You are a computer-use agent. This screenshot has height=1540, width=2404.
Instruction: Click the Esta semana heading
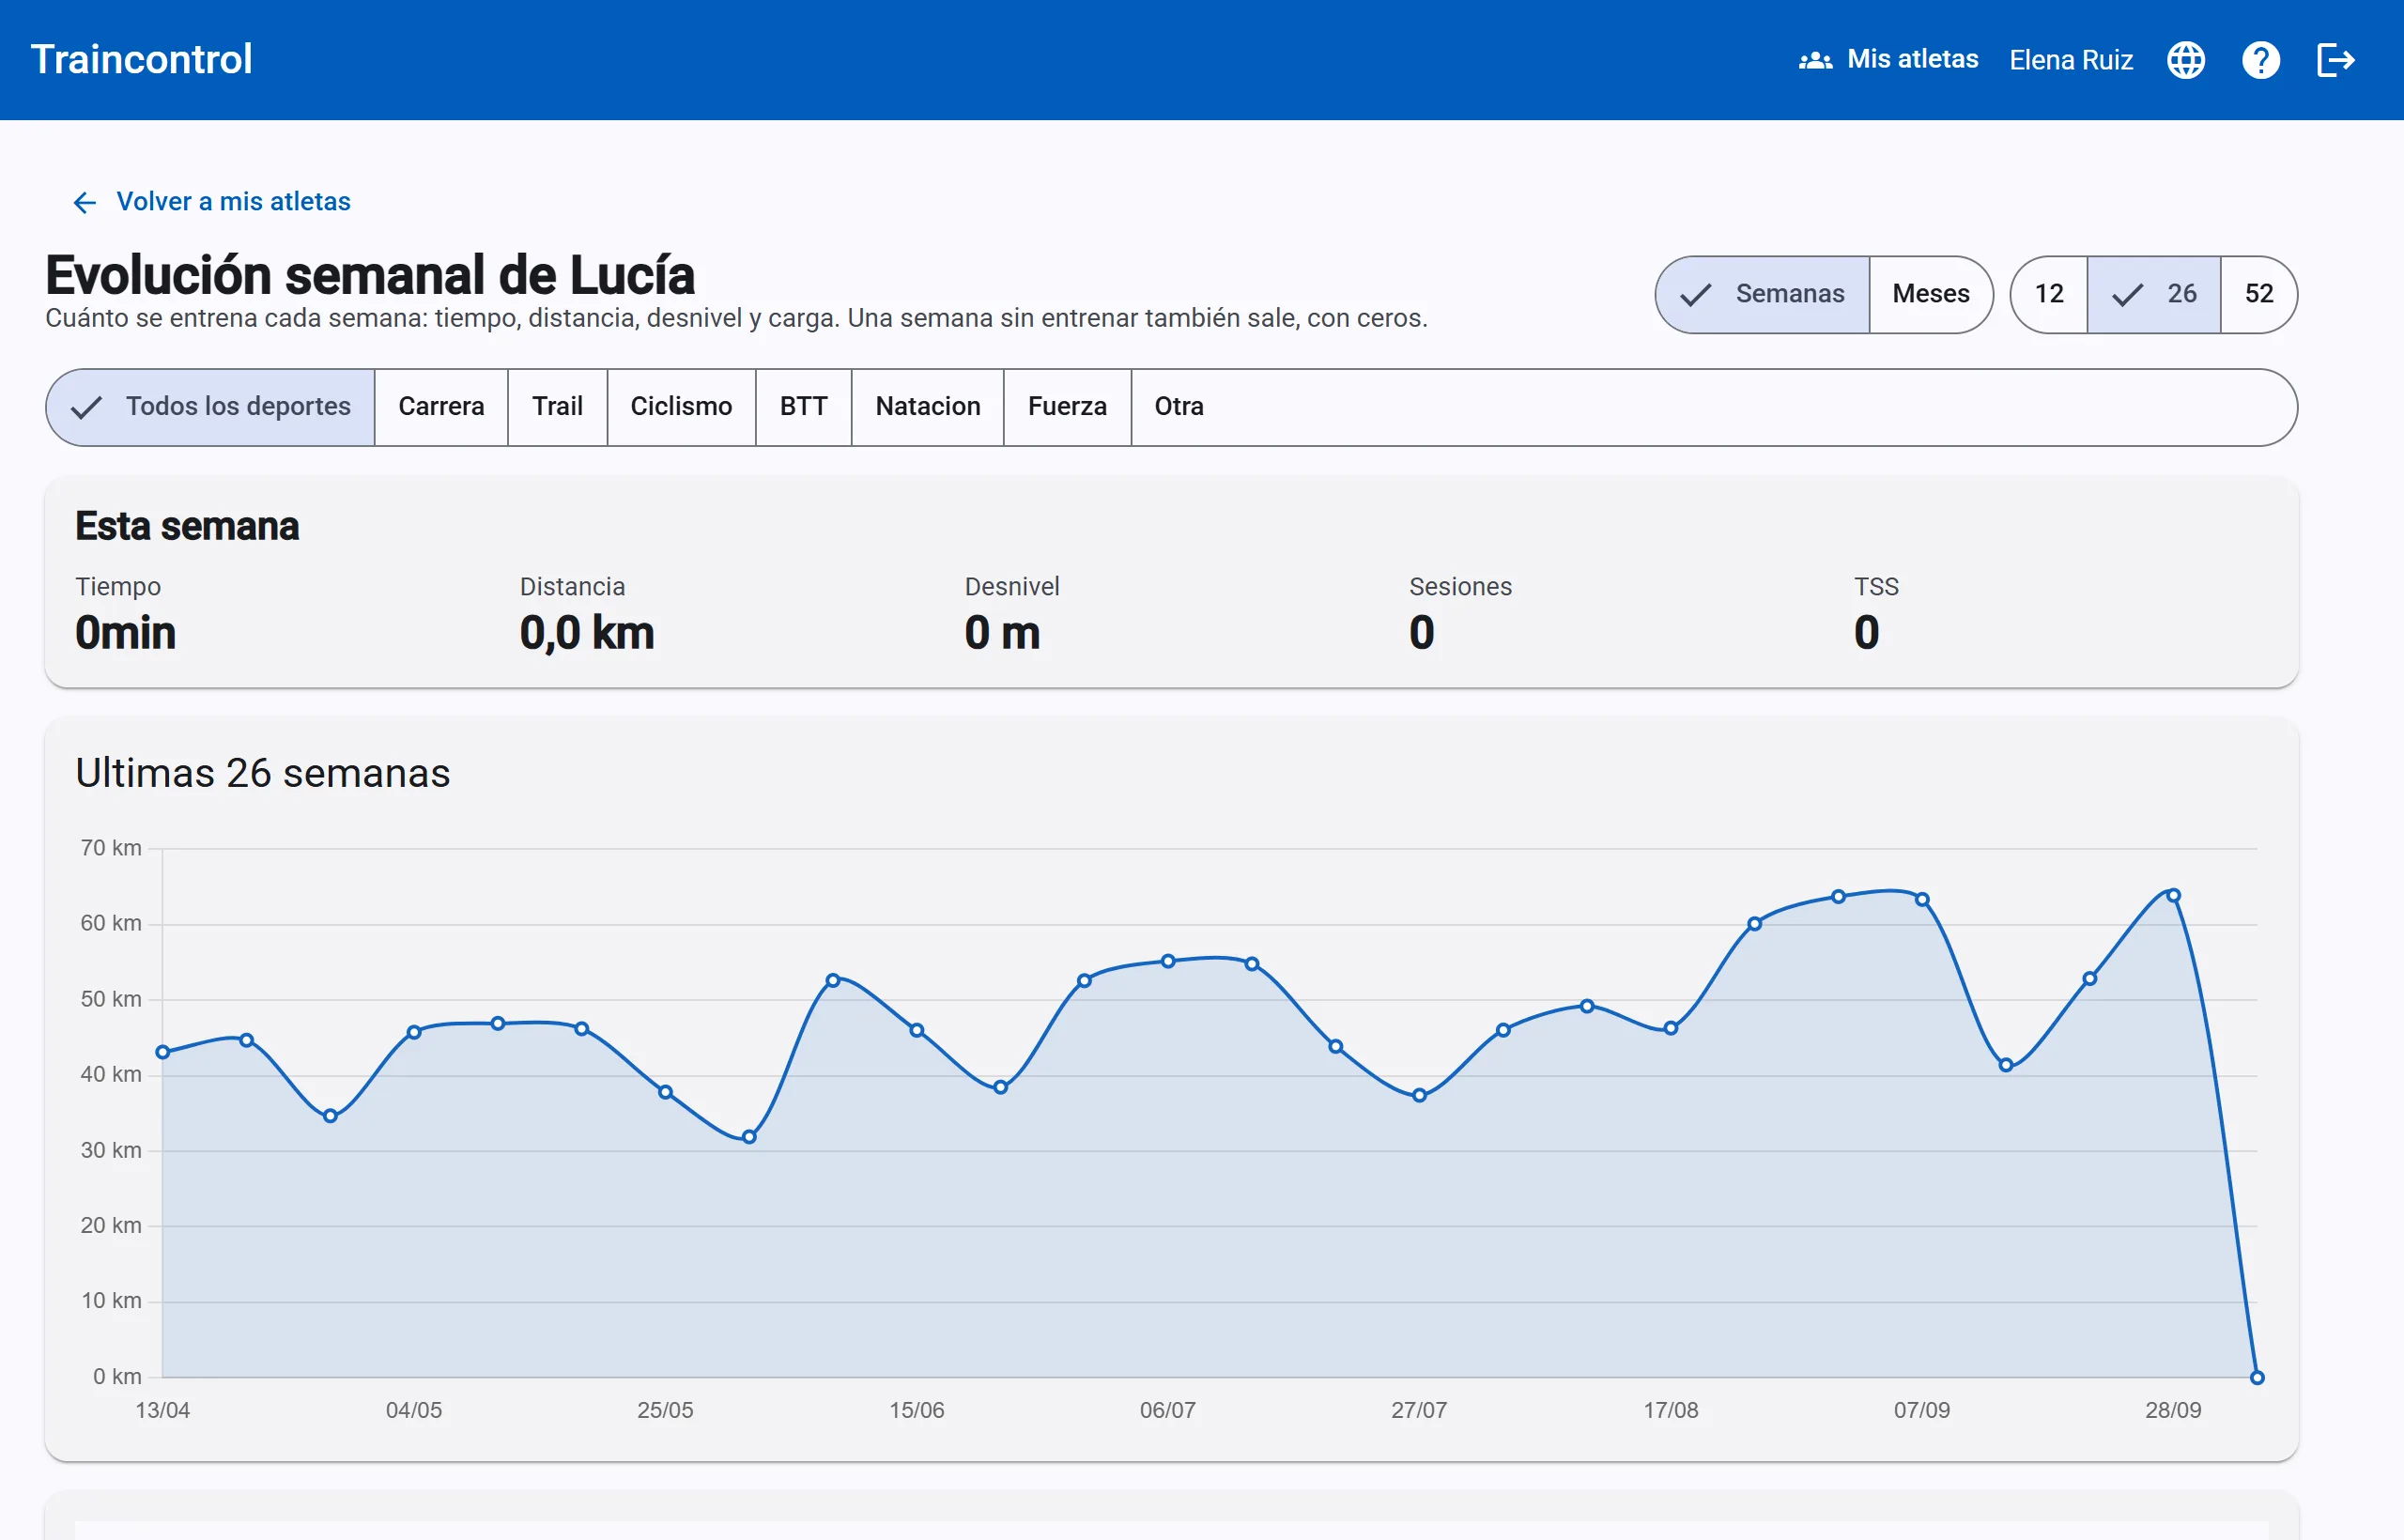point(187,526)
